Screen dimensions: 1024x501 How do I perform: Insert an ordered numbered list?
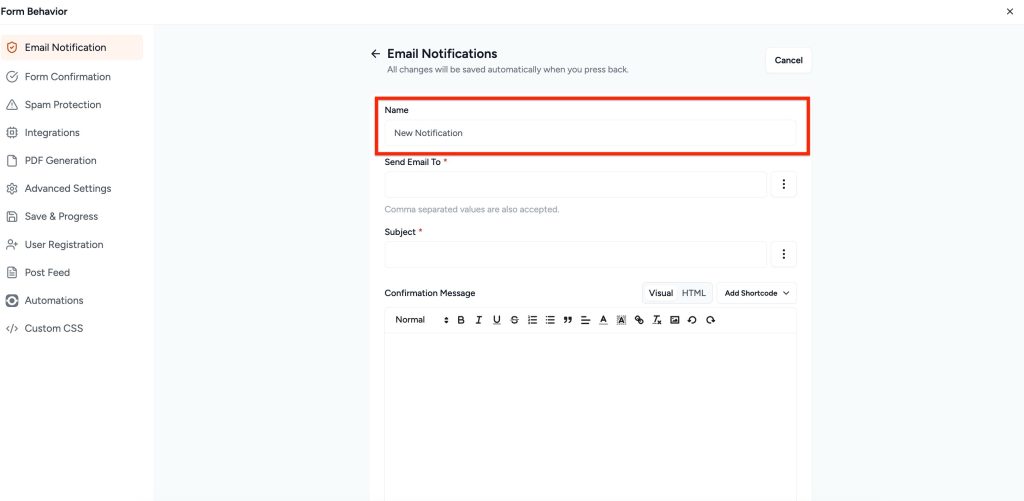click(x=532, y=320)
